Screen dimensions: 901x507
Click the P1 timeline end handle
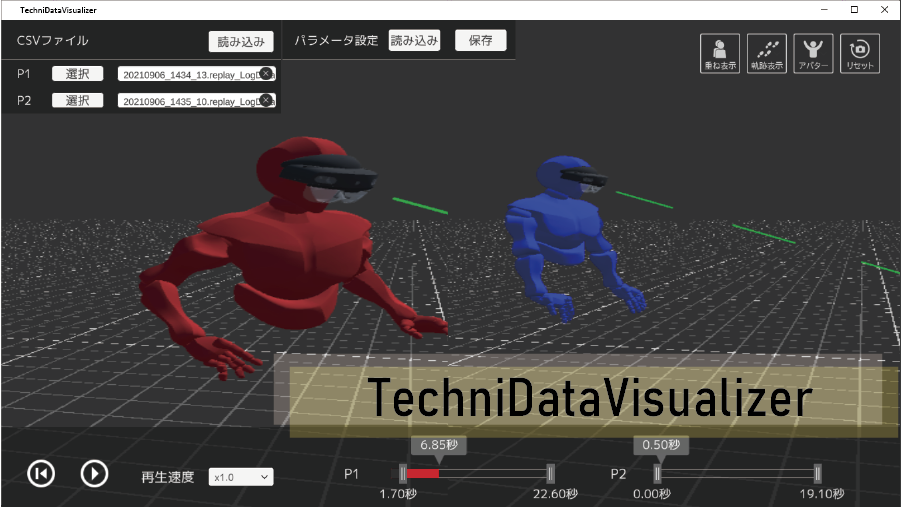point(550,474)
